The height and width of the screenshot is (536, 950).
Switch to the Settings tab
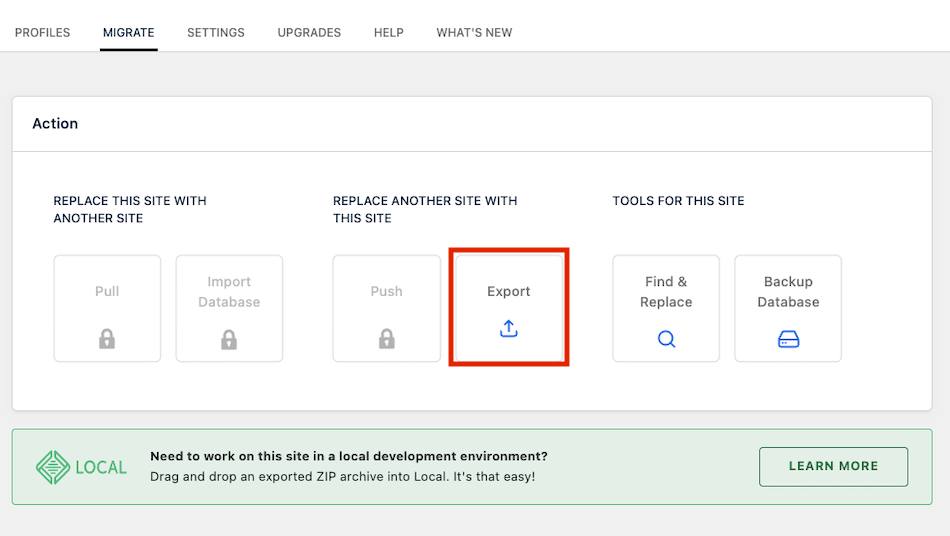216,33
